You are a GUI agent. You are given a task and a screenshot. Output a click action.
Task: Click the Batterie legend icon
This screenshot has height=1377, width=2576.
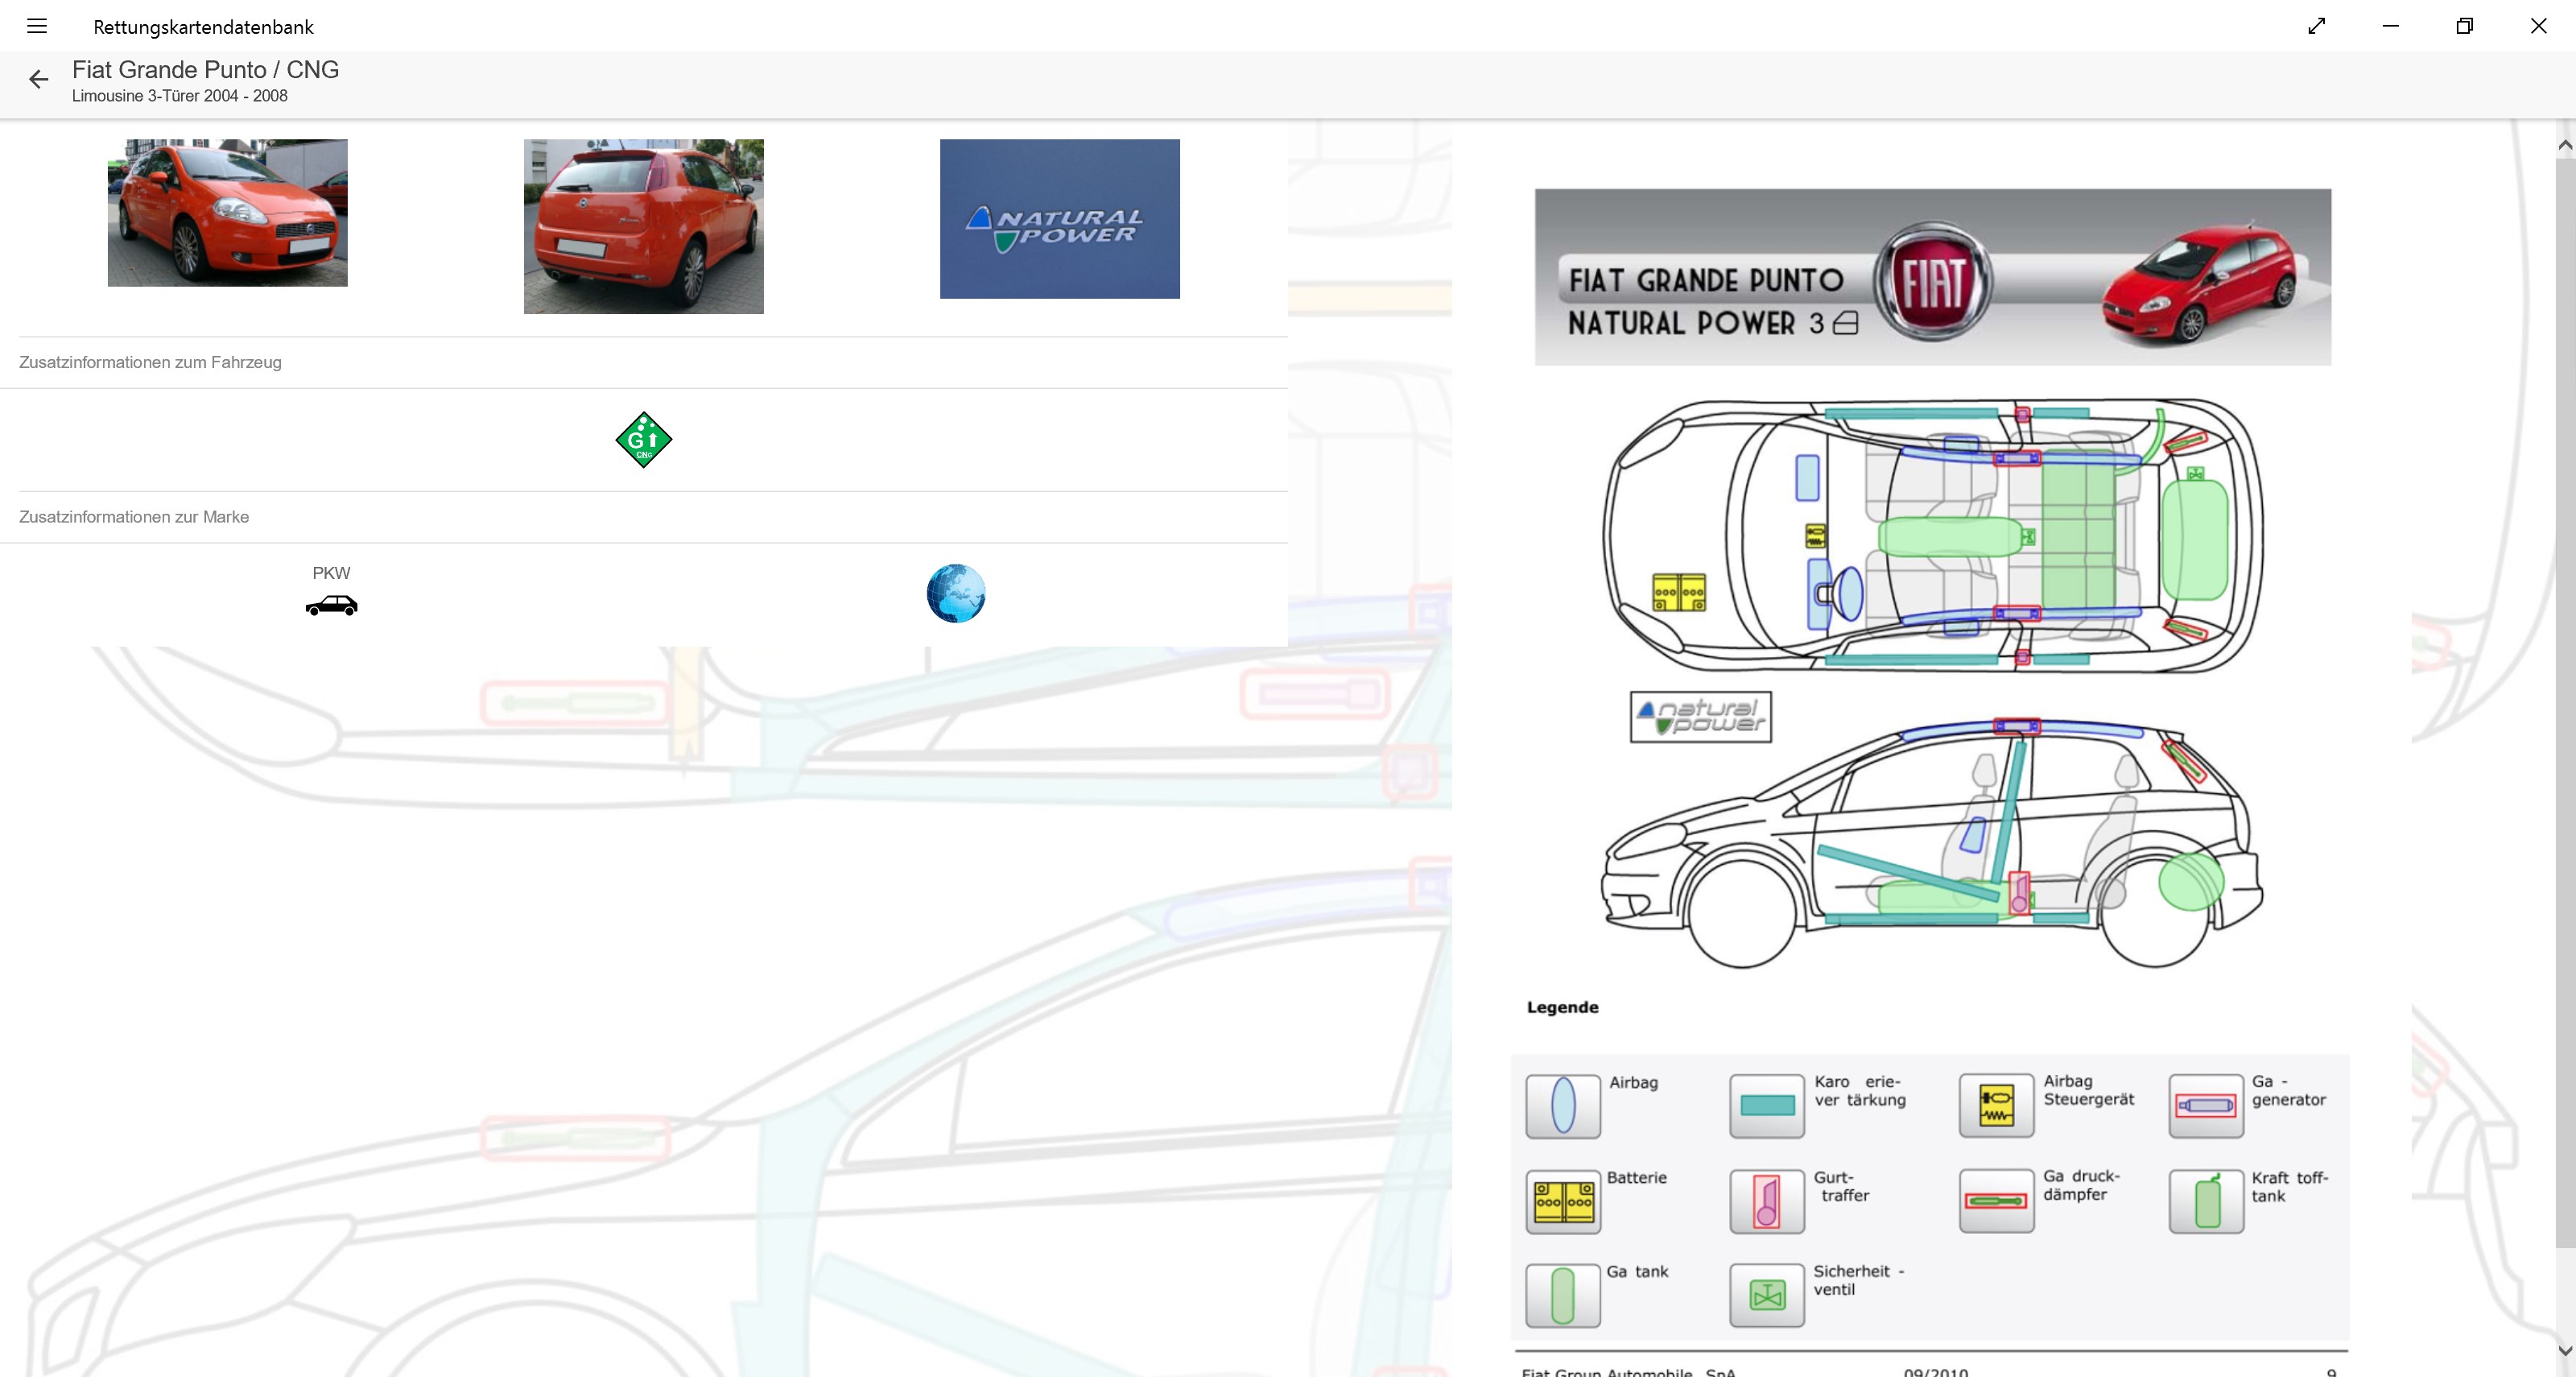point(1563,1201)
